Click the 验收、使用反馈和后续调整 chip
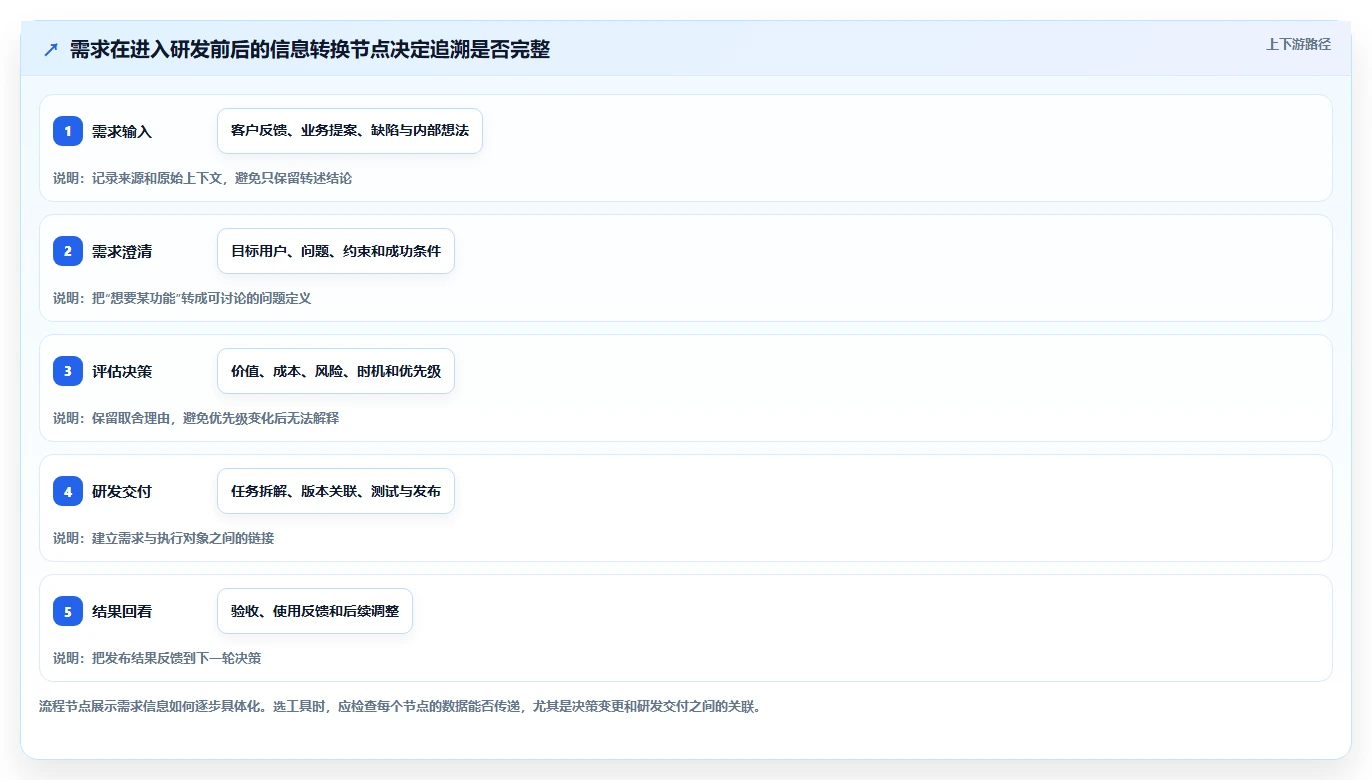Image resolution: width=1372 pixels, height=780 pixels. tap(315, 611)
